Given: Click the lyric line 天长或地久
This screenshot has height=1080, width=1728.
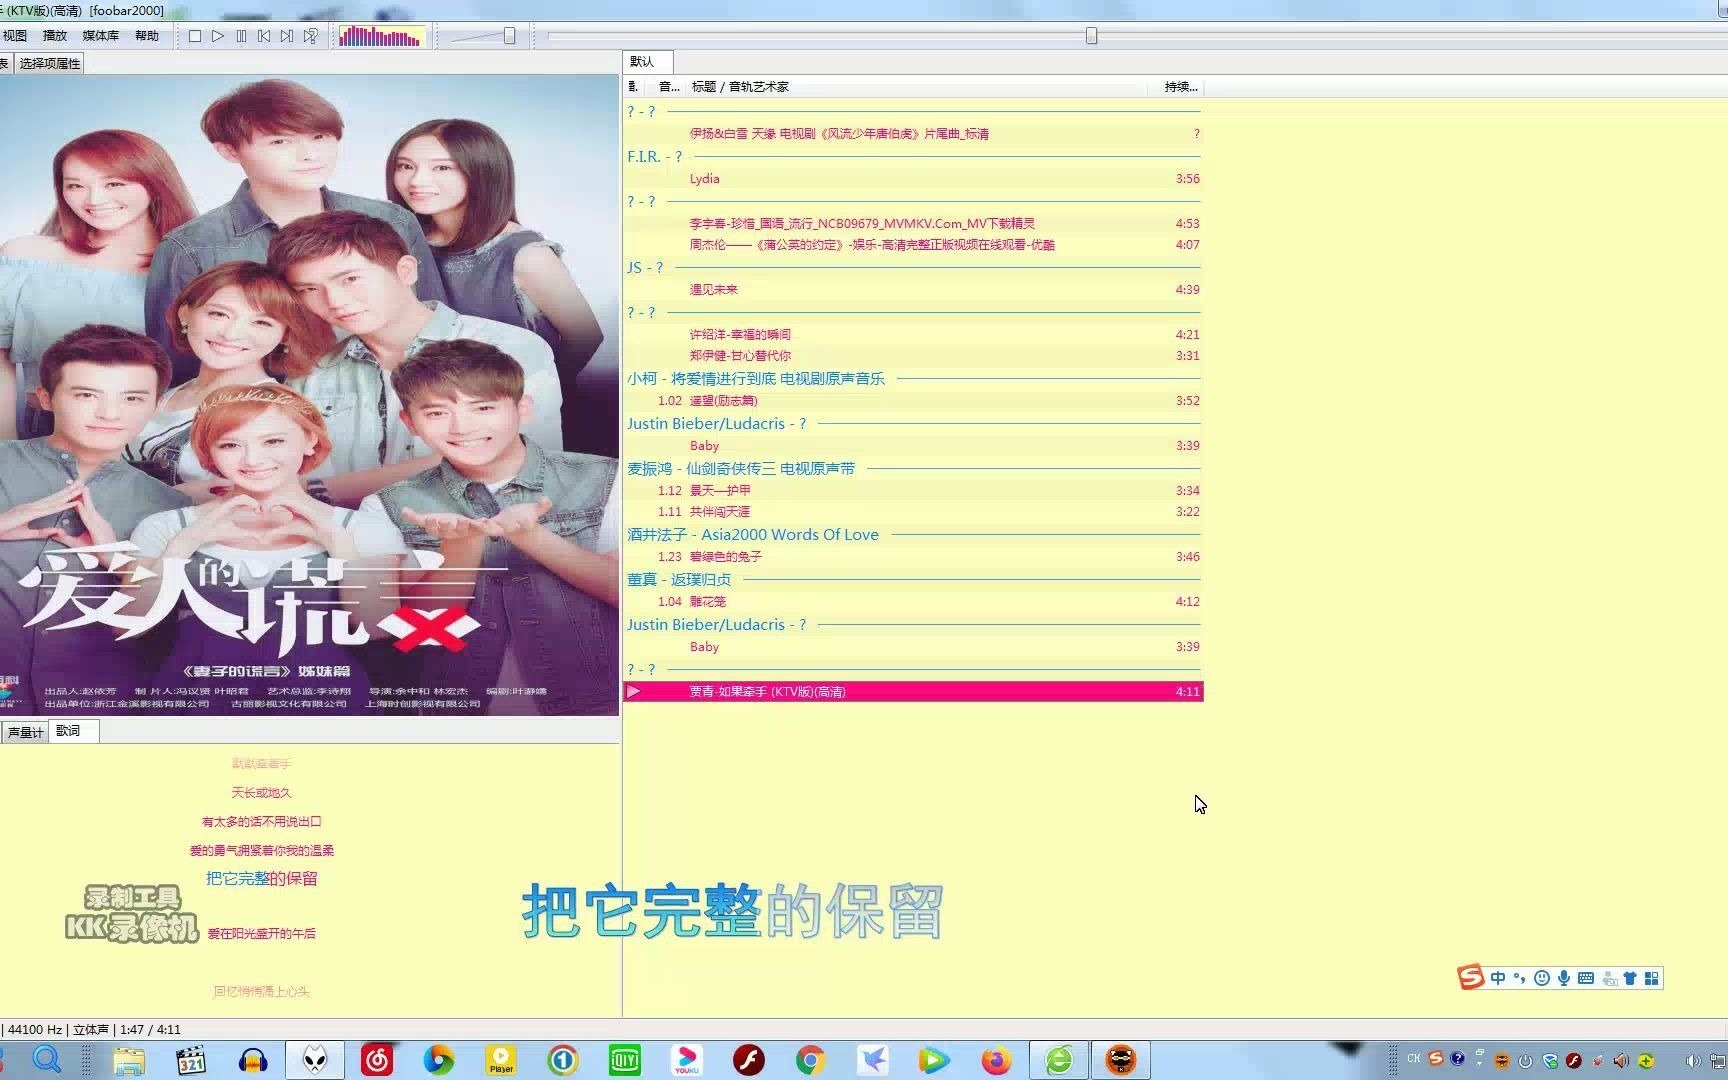Looking at the screenshot, I should click(x=261, y=793).
